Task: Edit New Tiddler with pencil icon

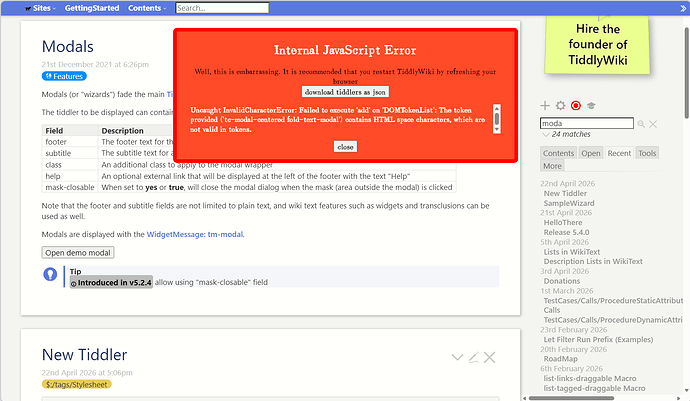Action: [474, 357]
